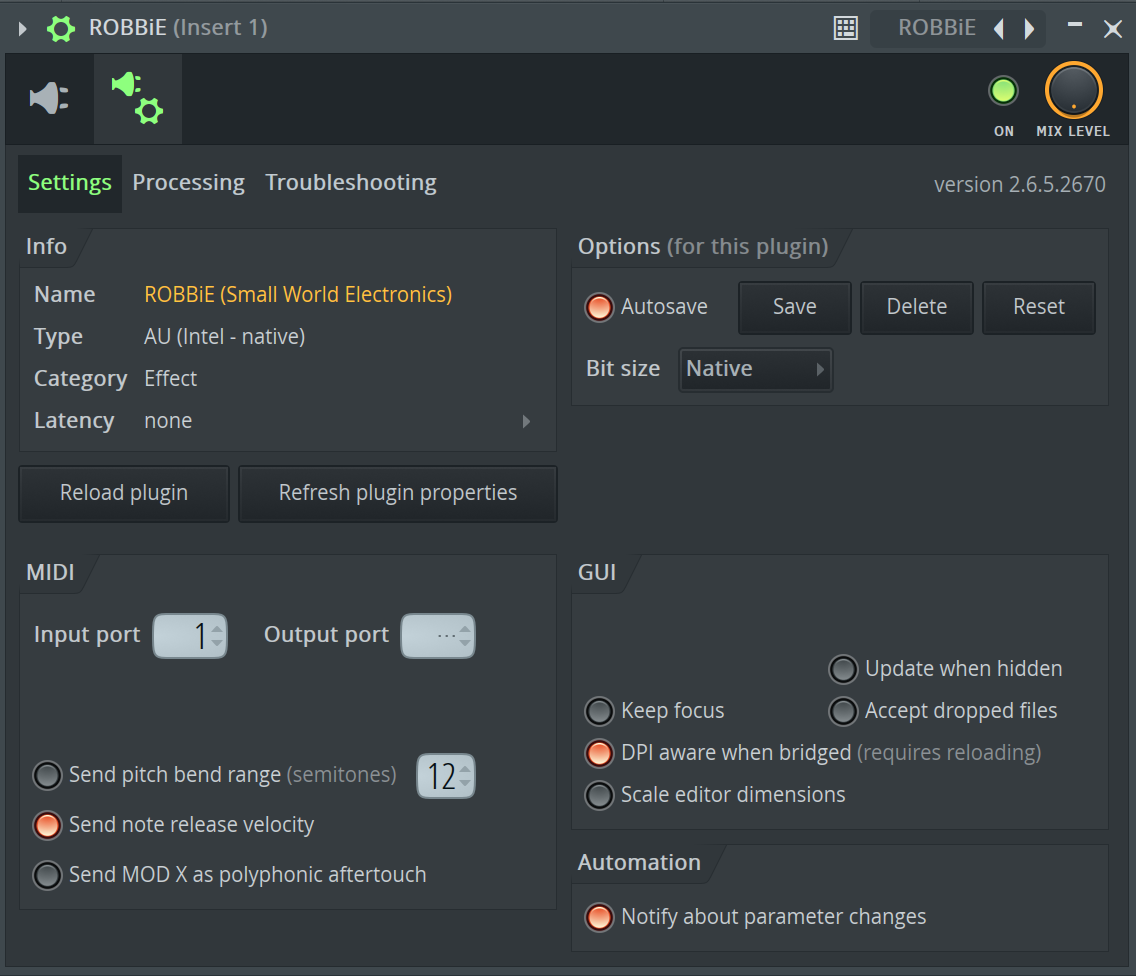
Task: Disable Autosave option
Action: pos(599,307)
